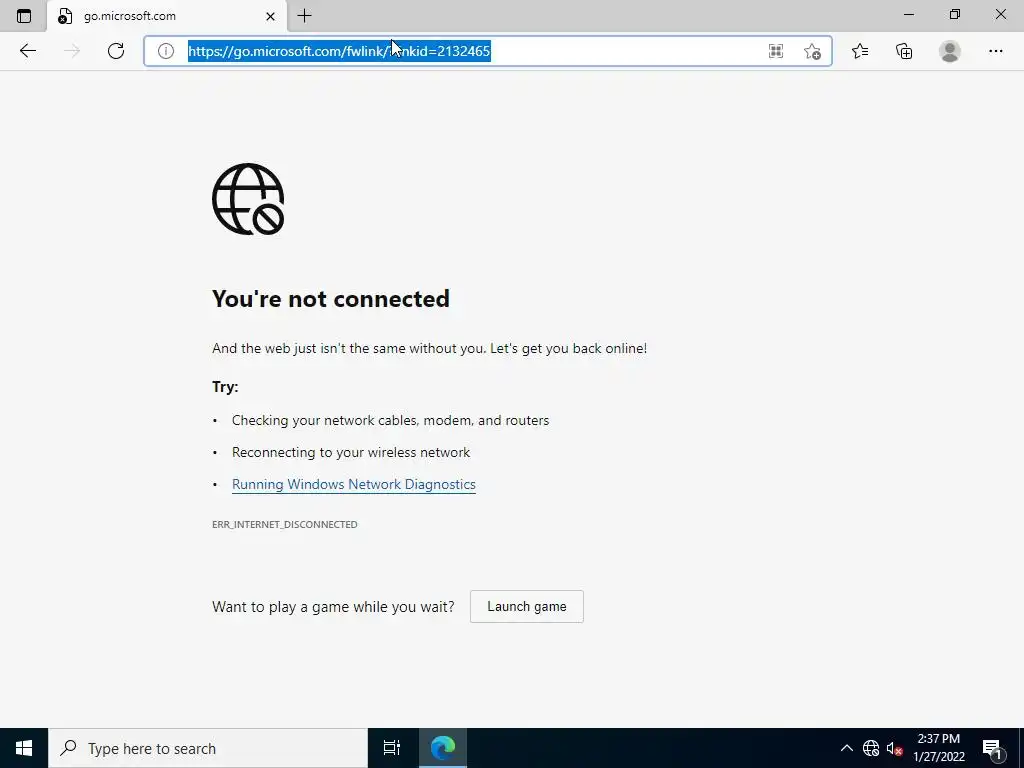Add this page to favorites
This screenshot has height=768, width=1024.
click(x=812, y=51)
